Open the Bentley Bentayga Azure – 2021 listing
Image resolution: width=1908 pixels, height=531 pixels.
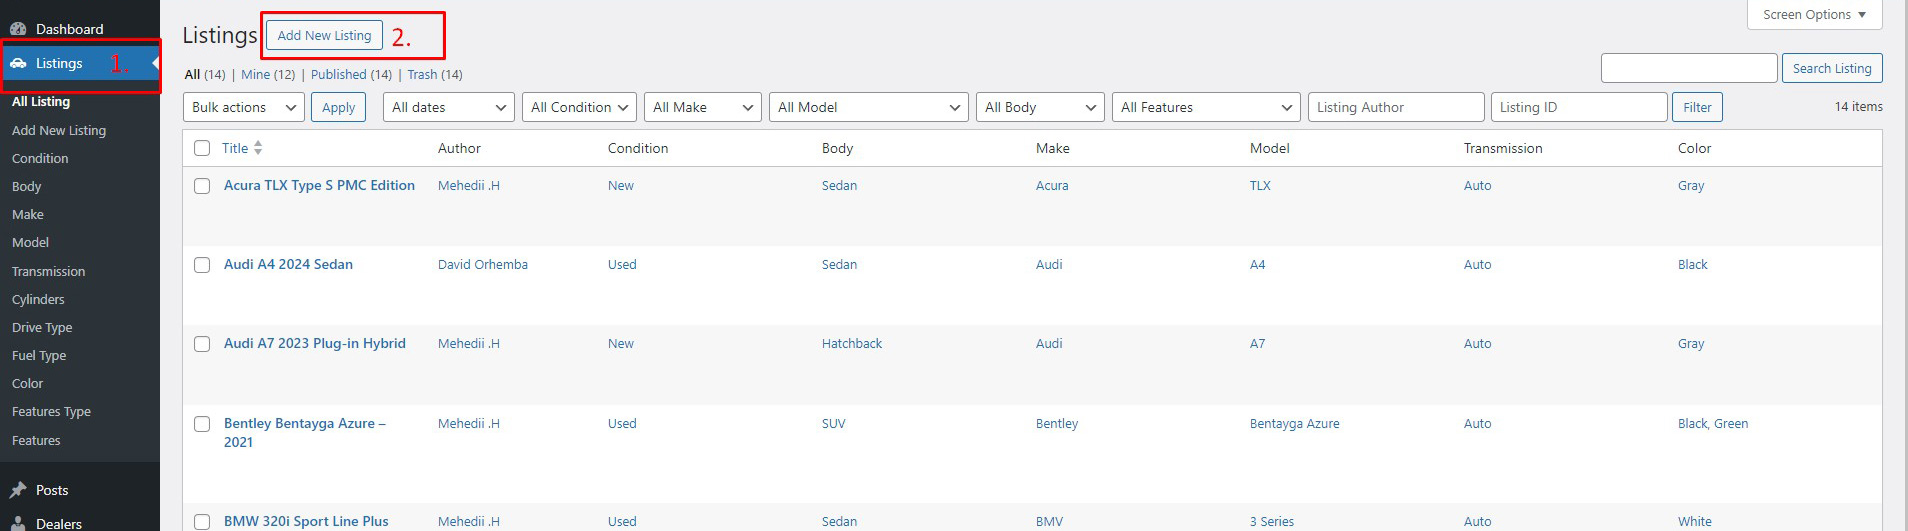(x=305, y=433)
